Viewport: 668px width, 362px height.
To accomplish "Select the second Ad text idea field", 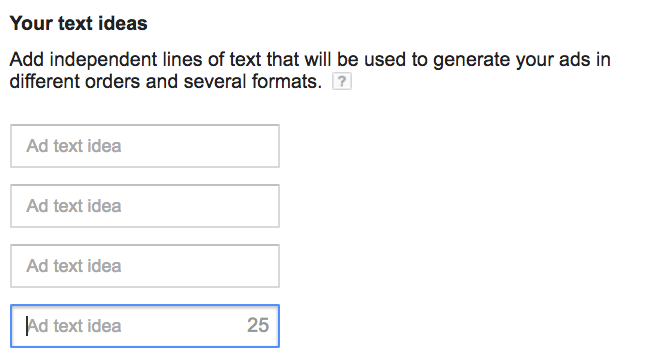I will (x=145, y=206).
